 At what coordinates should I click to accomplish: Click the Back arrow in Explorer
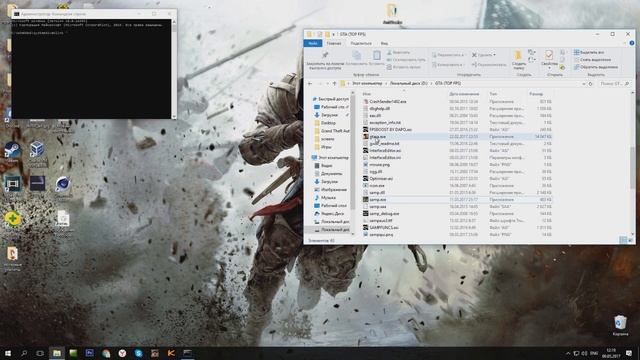(x=310, y=84)
